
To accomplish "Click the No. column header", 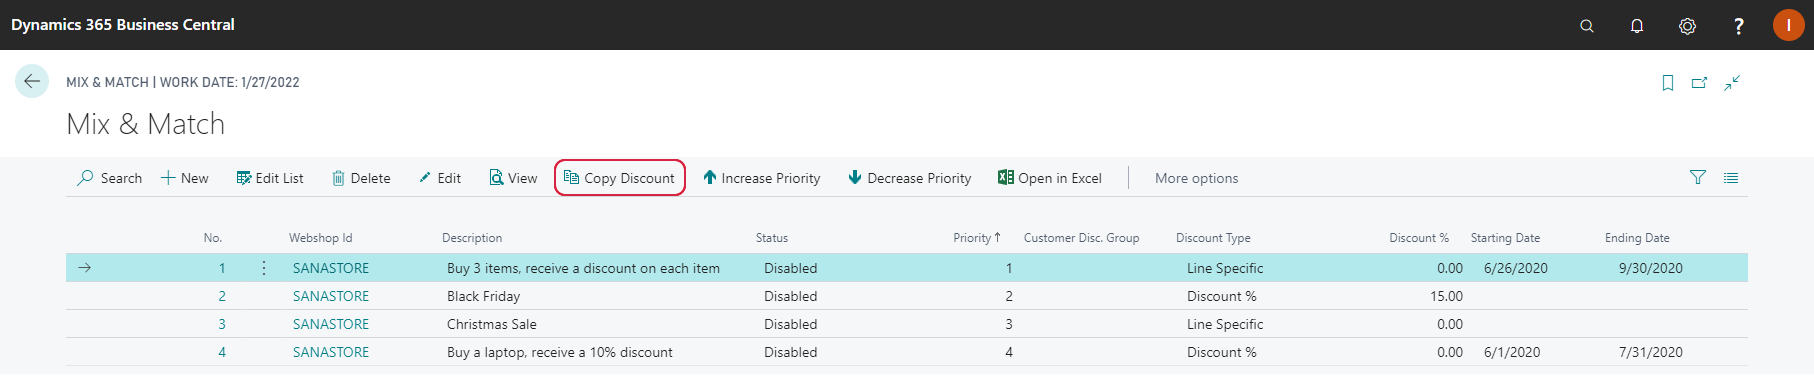I will (213, 238).
